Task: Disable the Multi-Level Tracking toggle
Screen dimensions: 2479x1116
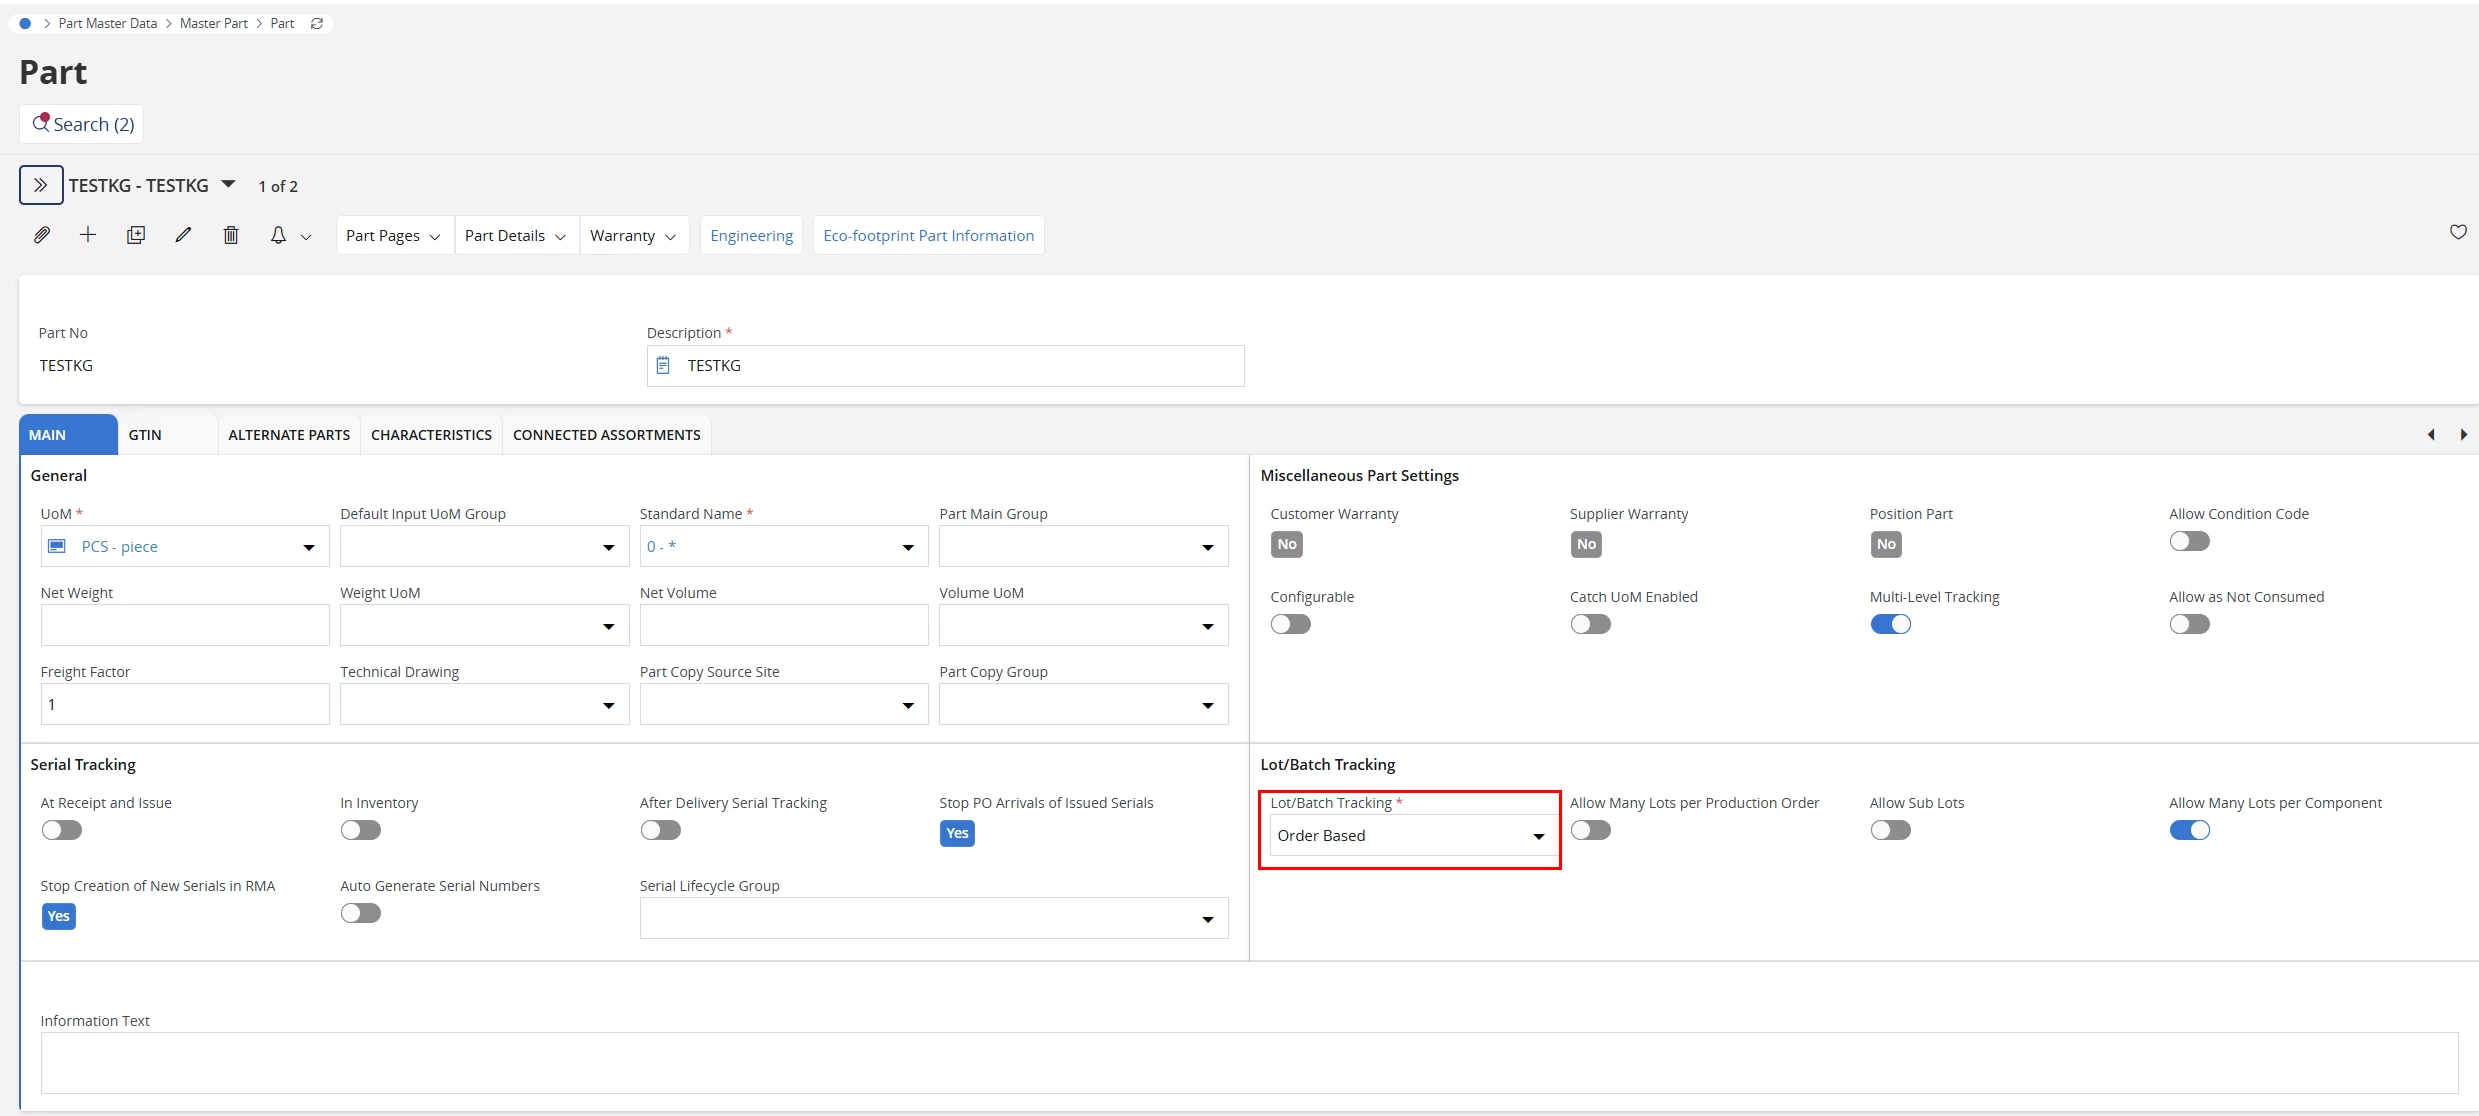Action: [x=1890, y=624]
